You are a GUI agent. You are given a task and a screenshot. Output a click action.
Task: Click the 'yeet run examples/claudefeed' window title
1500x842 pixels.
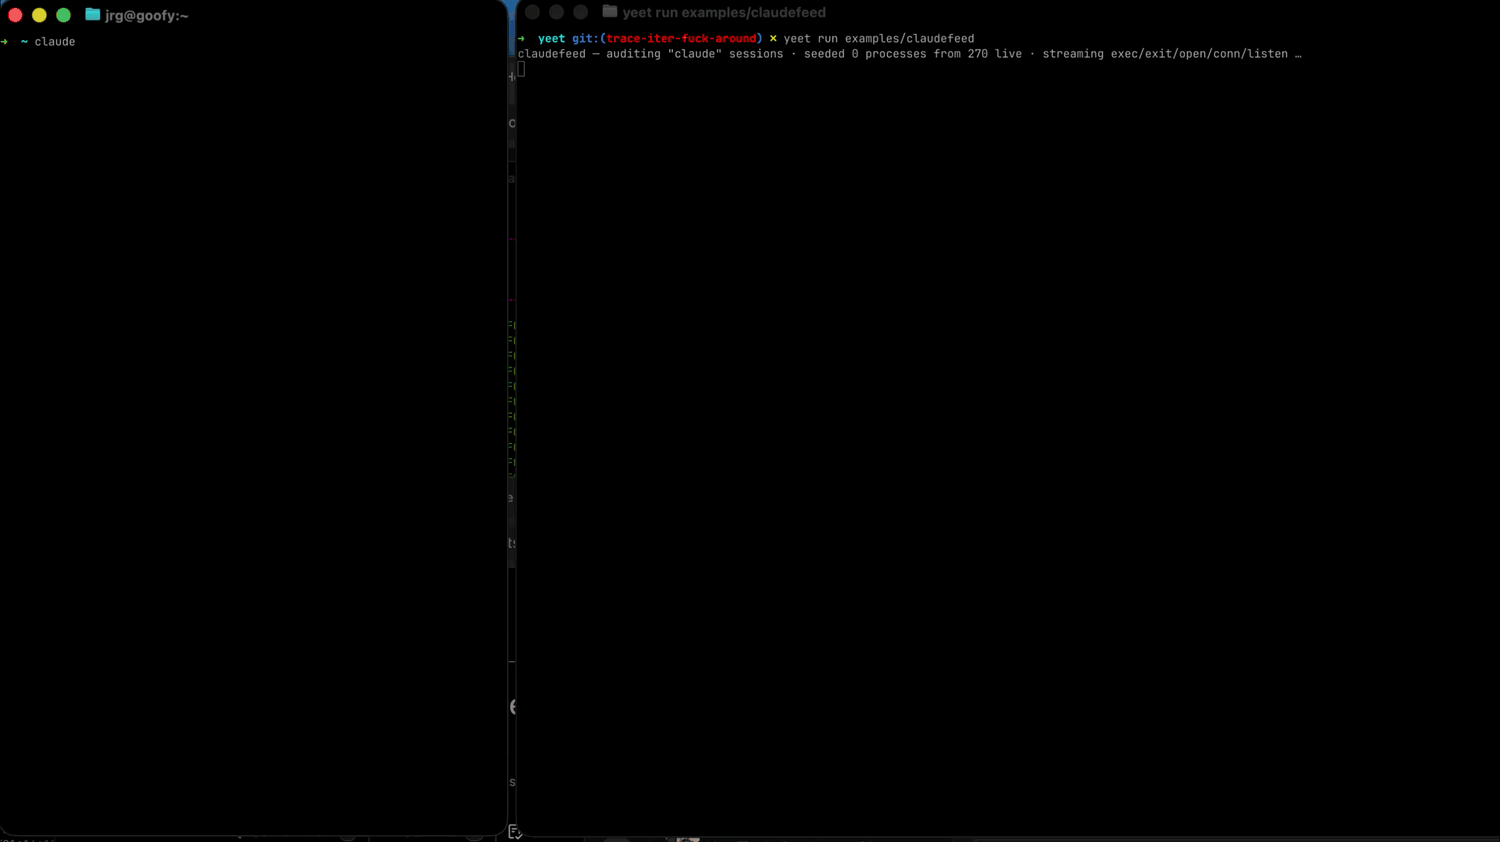(724, 12)
